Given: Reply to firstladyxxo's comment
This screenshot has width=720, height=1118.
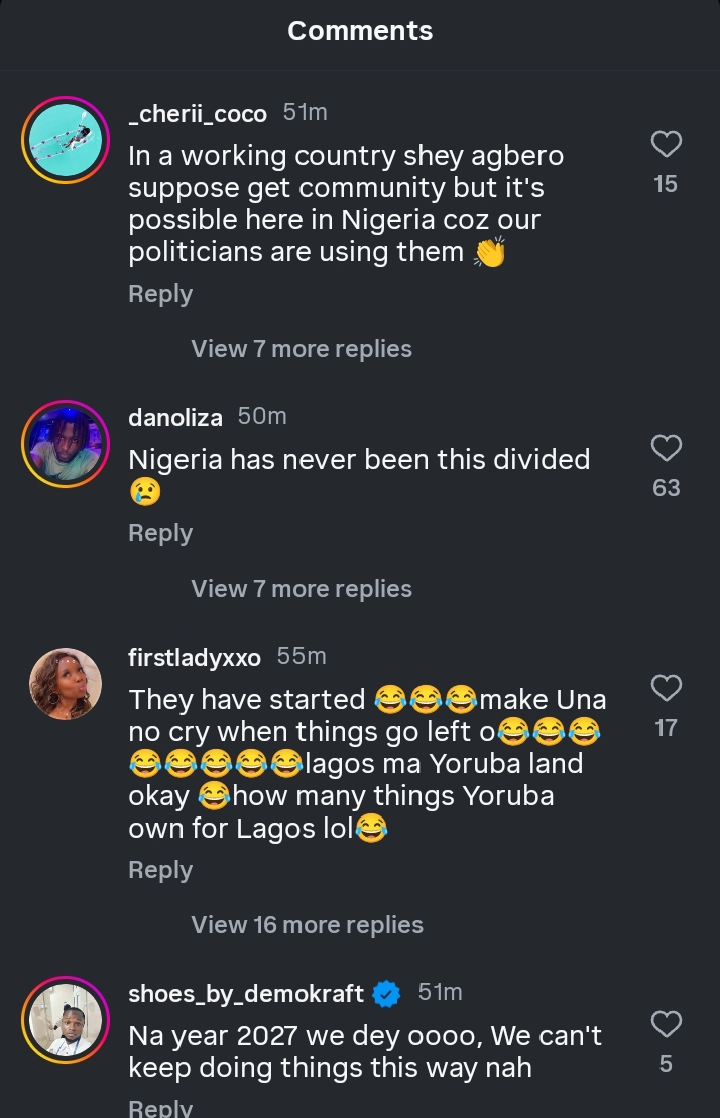Looking at the screenshot, I should click(x=160, y=870).
